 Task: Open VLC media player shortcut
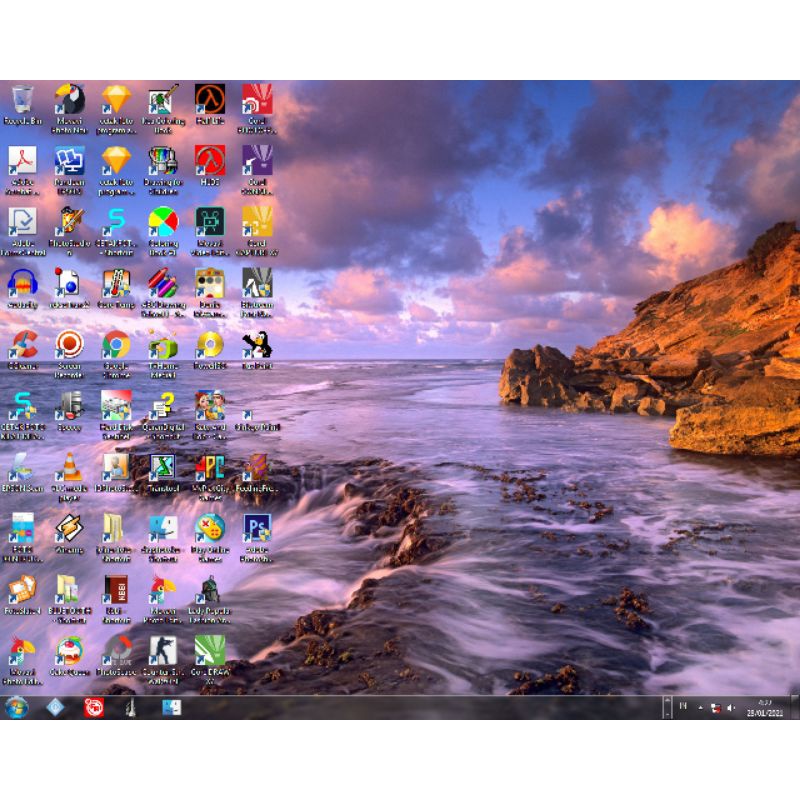[69, 468]
